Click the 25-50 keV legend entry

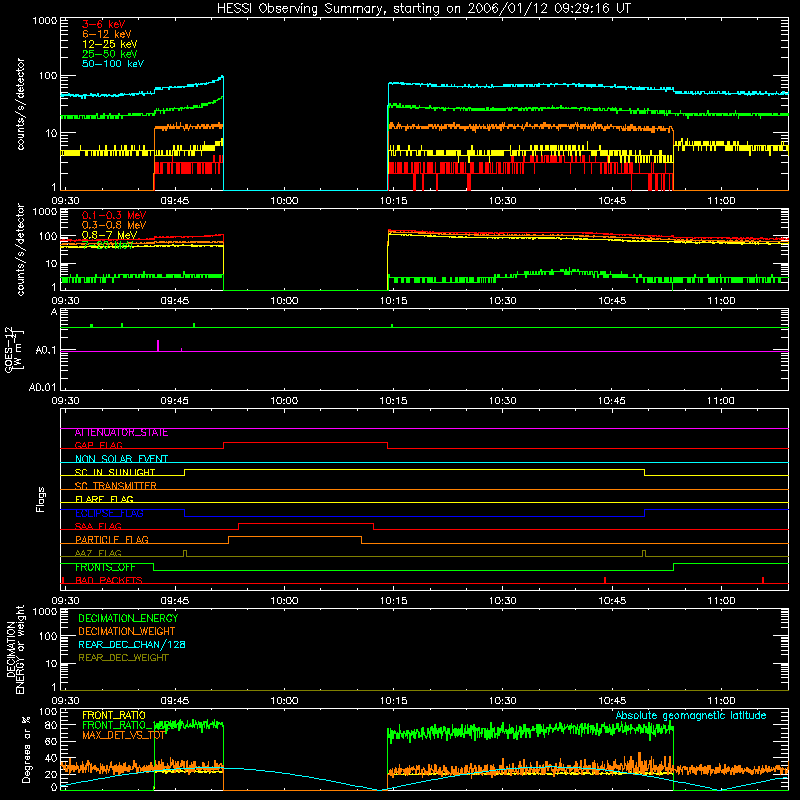click(110, 54)
